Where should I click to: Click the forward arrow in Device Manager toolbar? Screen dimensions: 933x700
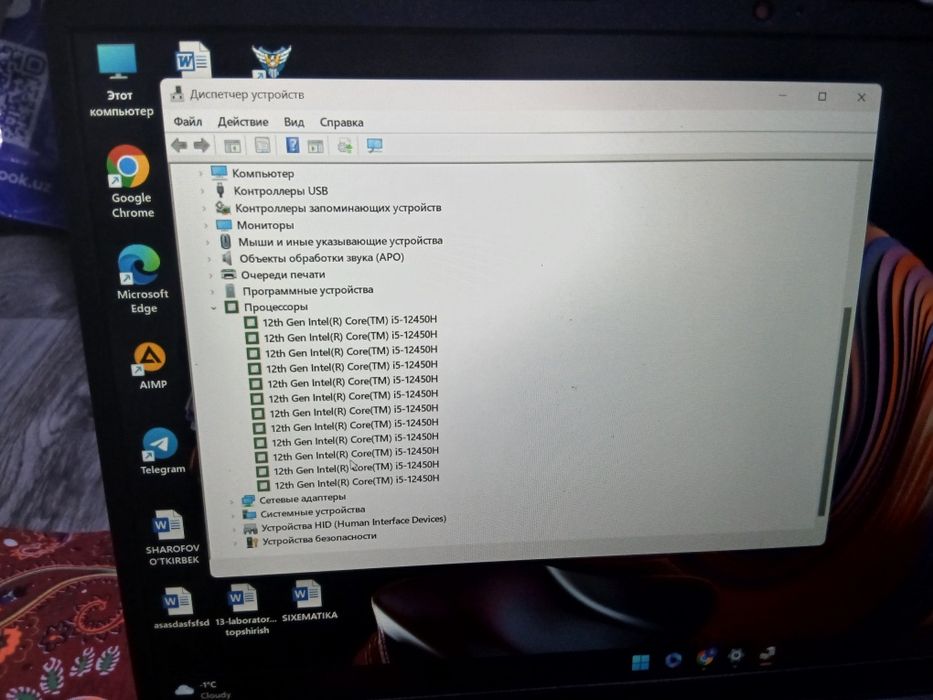click(x=202, y=145)
